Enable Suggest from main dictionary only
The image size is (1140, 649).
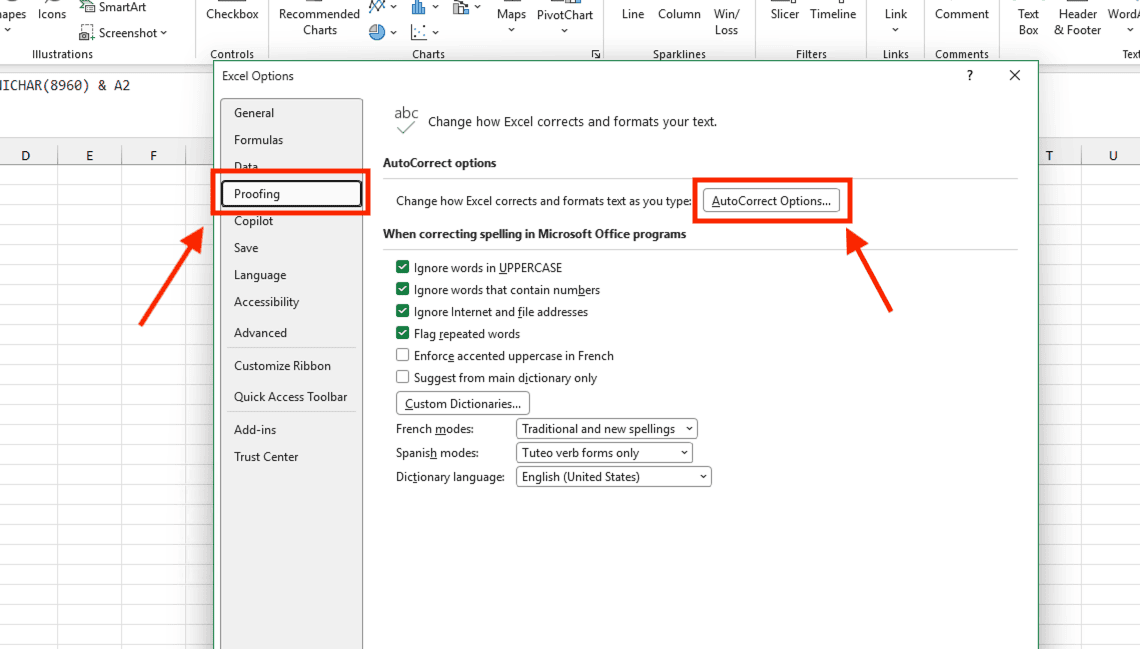click(x=402, y=377)
